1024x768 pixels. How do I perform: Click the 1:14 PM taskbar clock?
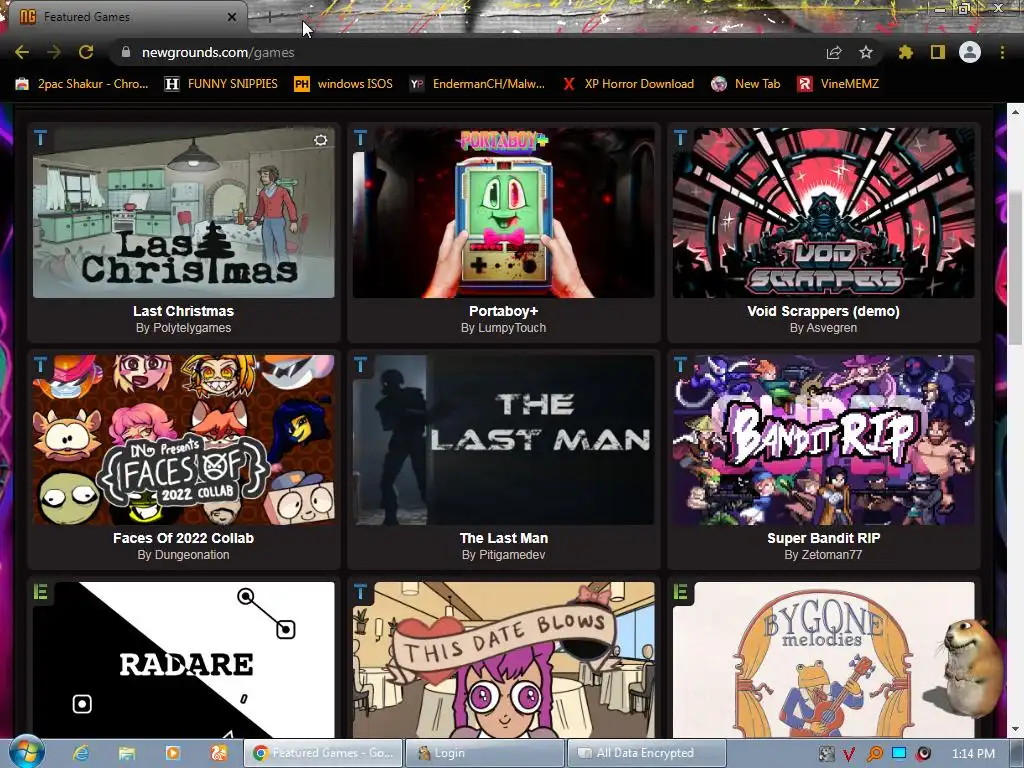pos(973,754)
